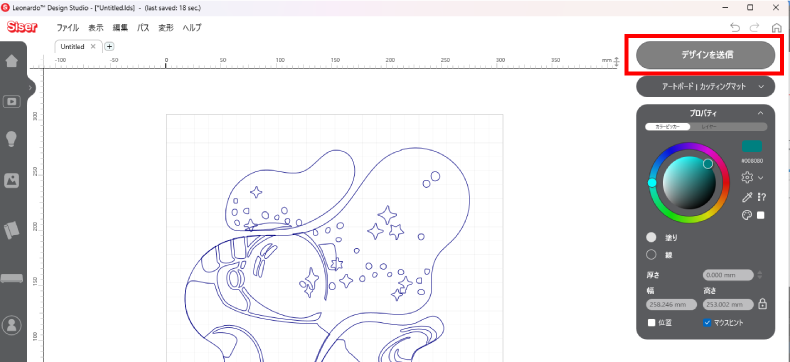Click the デザインを送信 button
790x362 pixels.
(705, 55)
